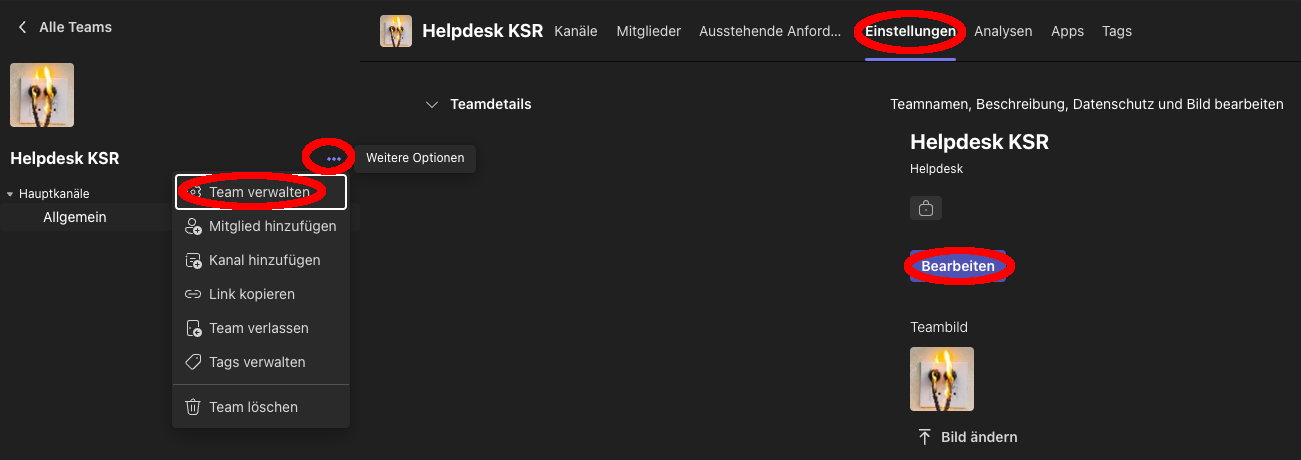The image size is (1301, 460).
Task: Choose Team verwalten from context menu
Action: (261, 192)
